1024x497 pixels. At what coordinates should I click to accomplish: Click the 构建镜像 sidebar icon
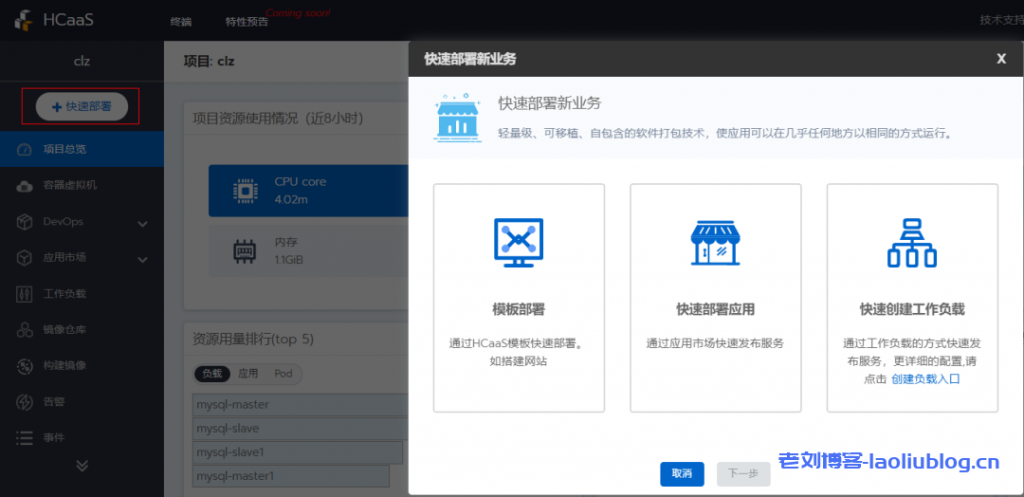[x=25, y=366]
